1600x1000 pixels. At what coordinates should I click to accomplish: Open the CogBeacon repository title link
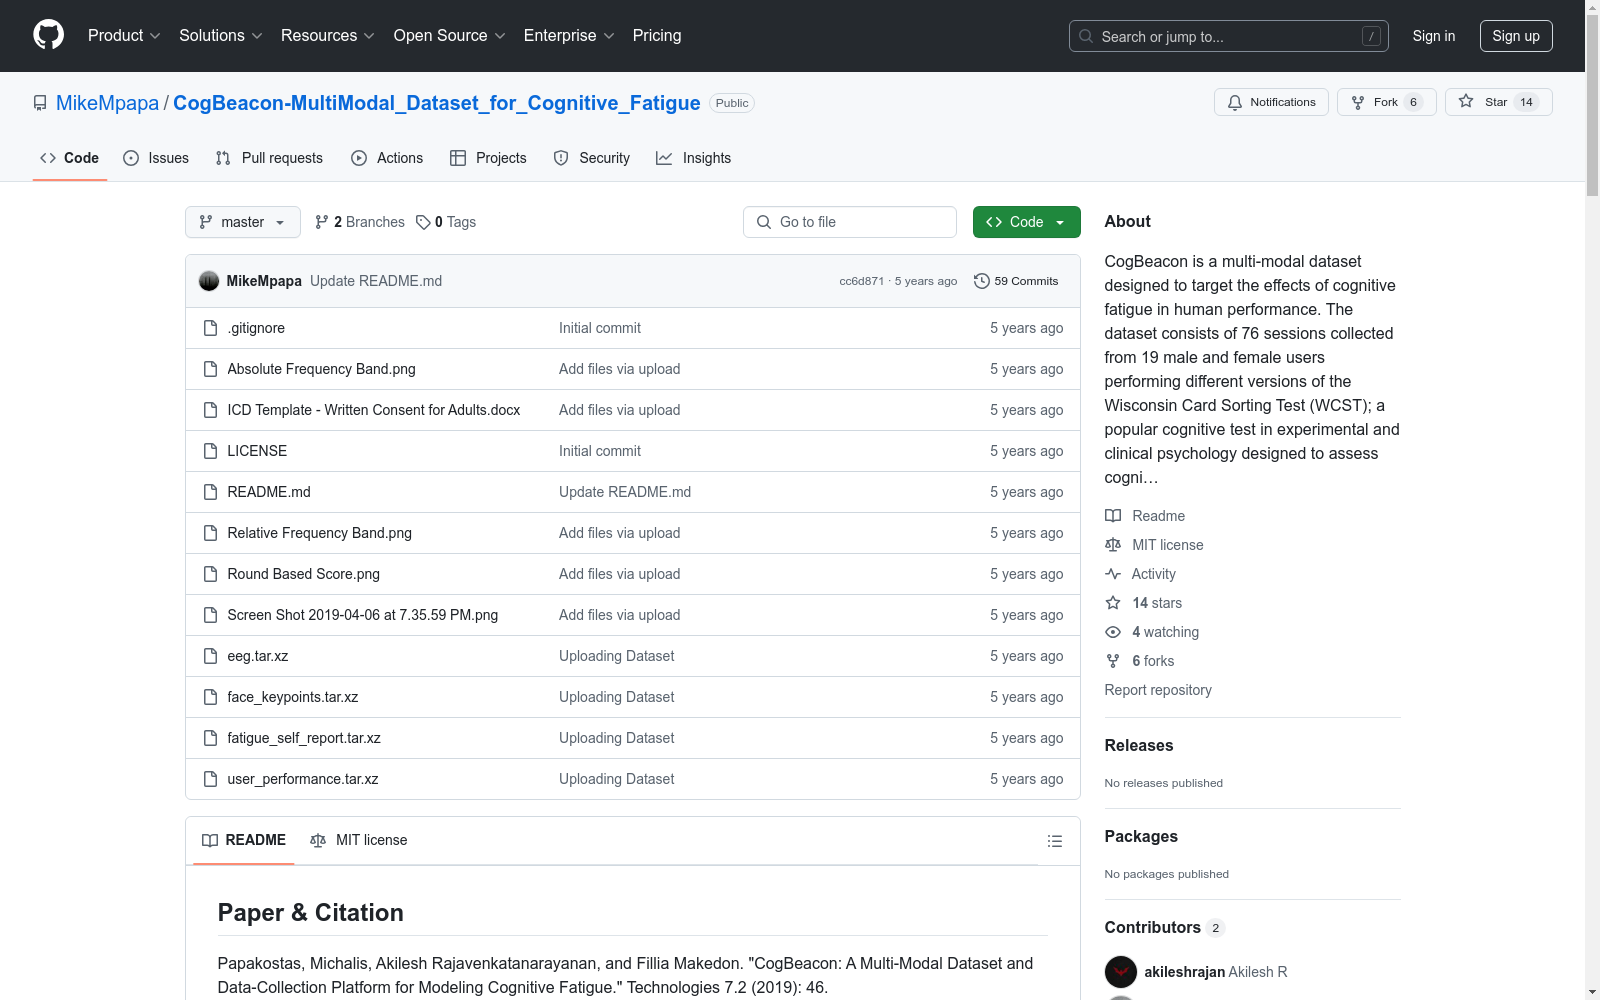click(x=437, y=103)
